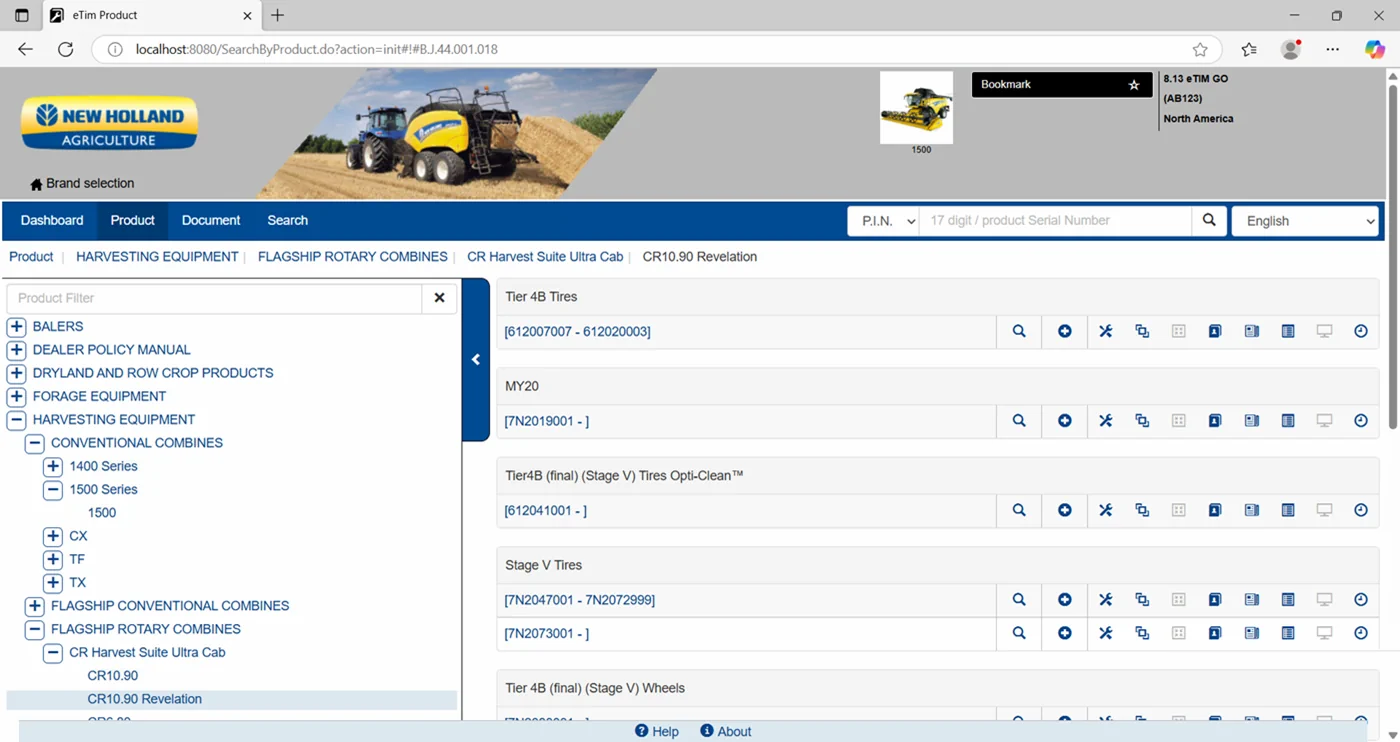Click the booklet icon in row [7N2019001 - ]
Viewport: 1400px width, 742px height.
pos(1252,421)
